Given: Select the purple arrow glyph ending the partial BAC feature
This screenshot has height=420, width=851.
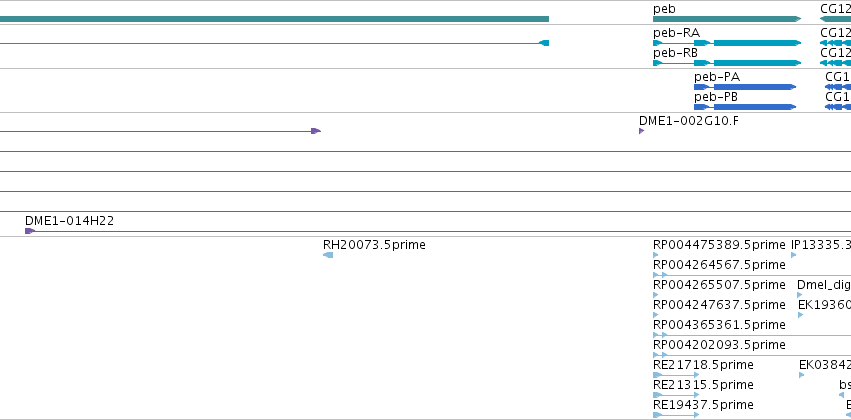Looking at the screenshot, I should click(x=316, y=131).
